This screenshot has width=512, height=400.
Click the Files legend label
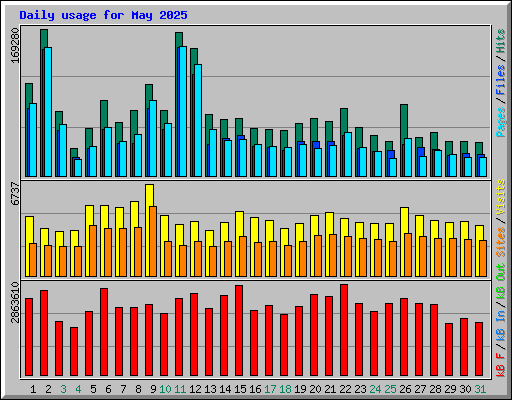click(500, 80)
